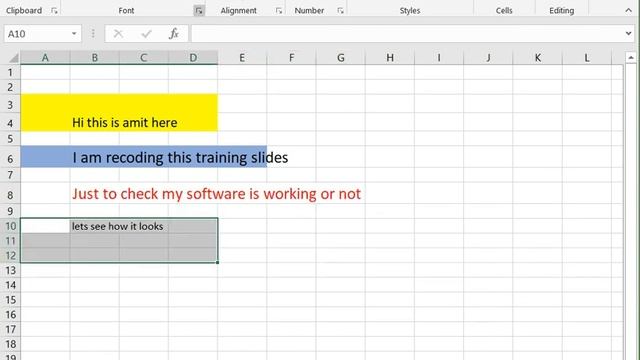Select column K header
This screenshot has height=360, width=640.
pos(538,58)
